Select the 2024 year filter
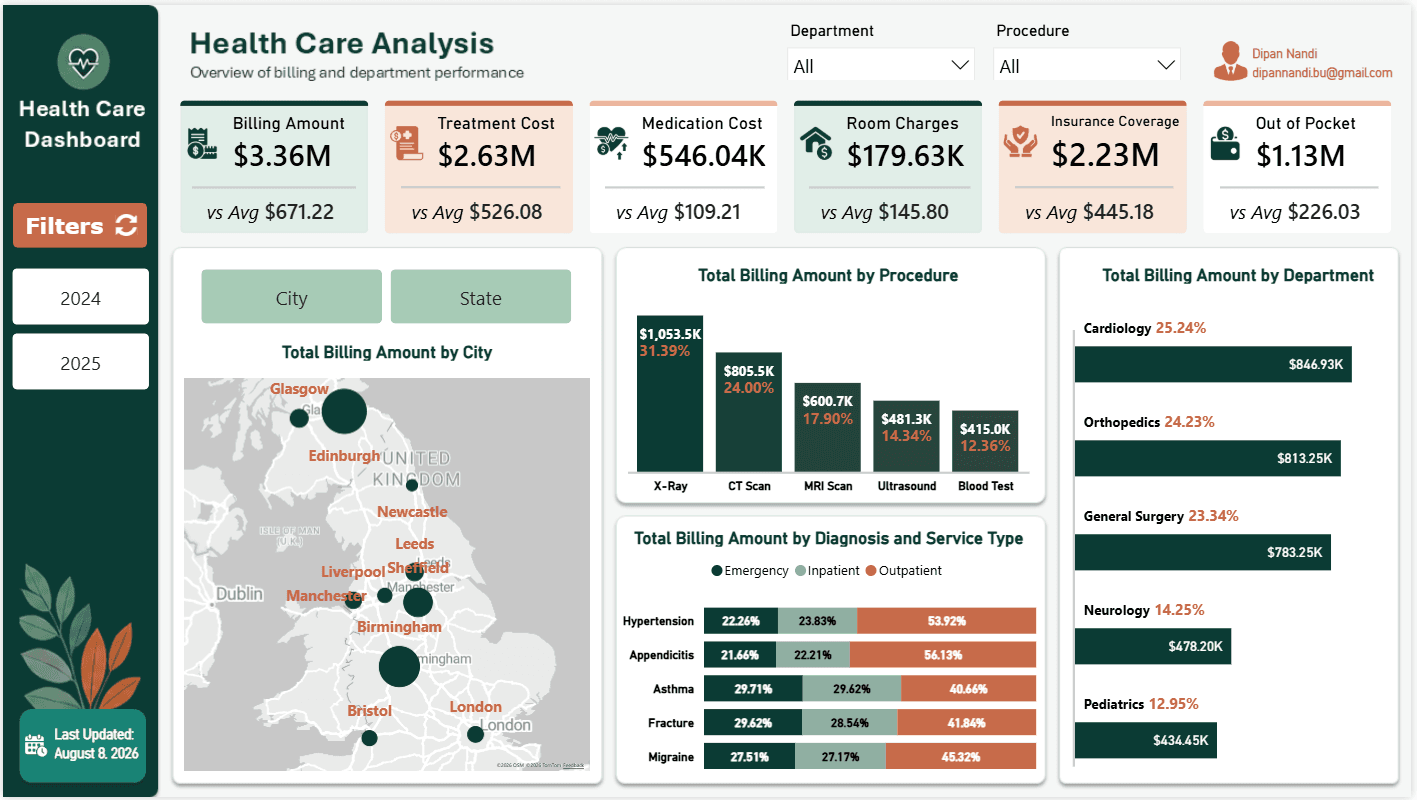1417x800 pixels. click(x=81, y=297)
